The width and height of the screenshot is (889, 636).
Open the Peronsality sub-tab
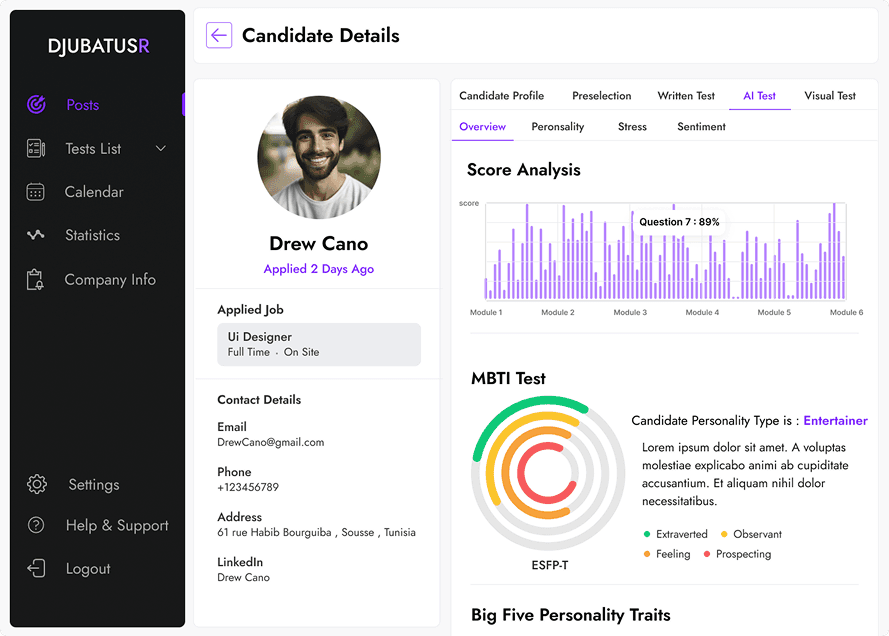[x=558, y=126]
